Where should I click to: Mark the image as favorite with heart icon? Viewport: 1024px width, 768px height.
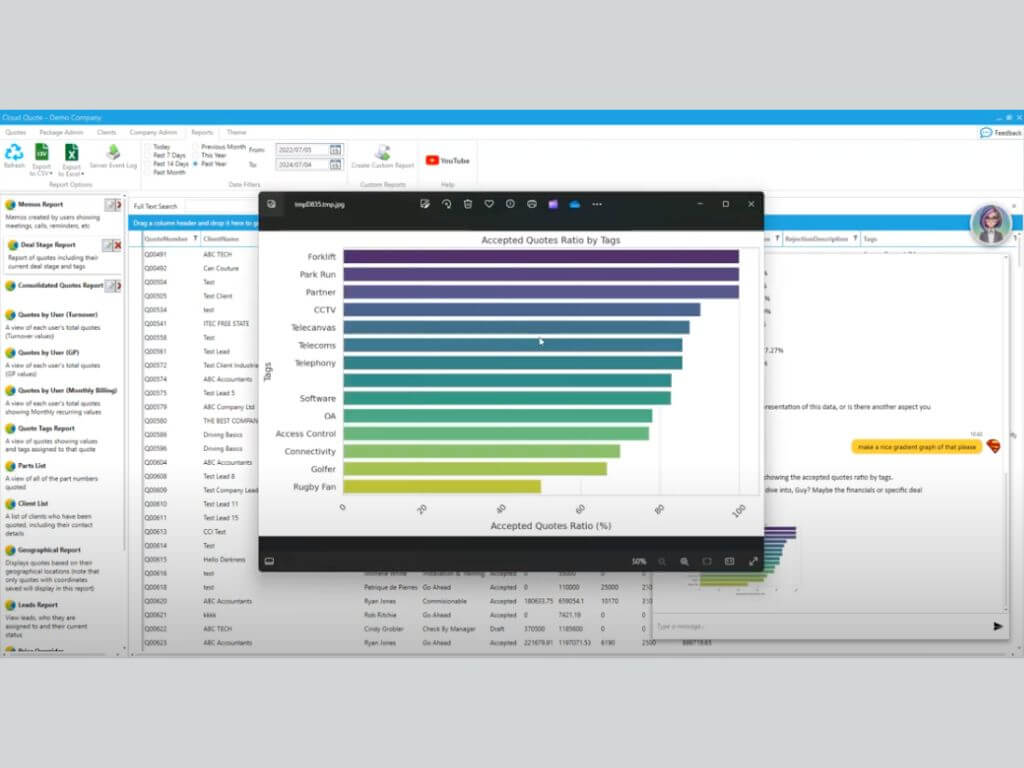[489, 204]
